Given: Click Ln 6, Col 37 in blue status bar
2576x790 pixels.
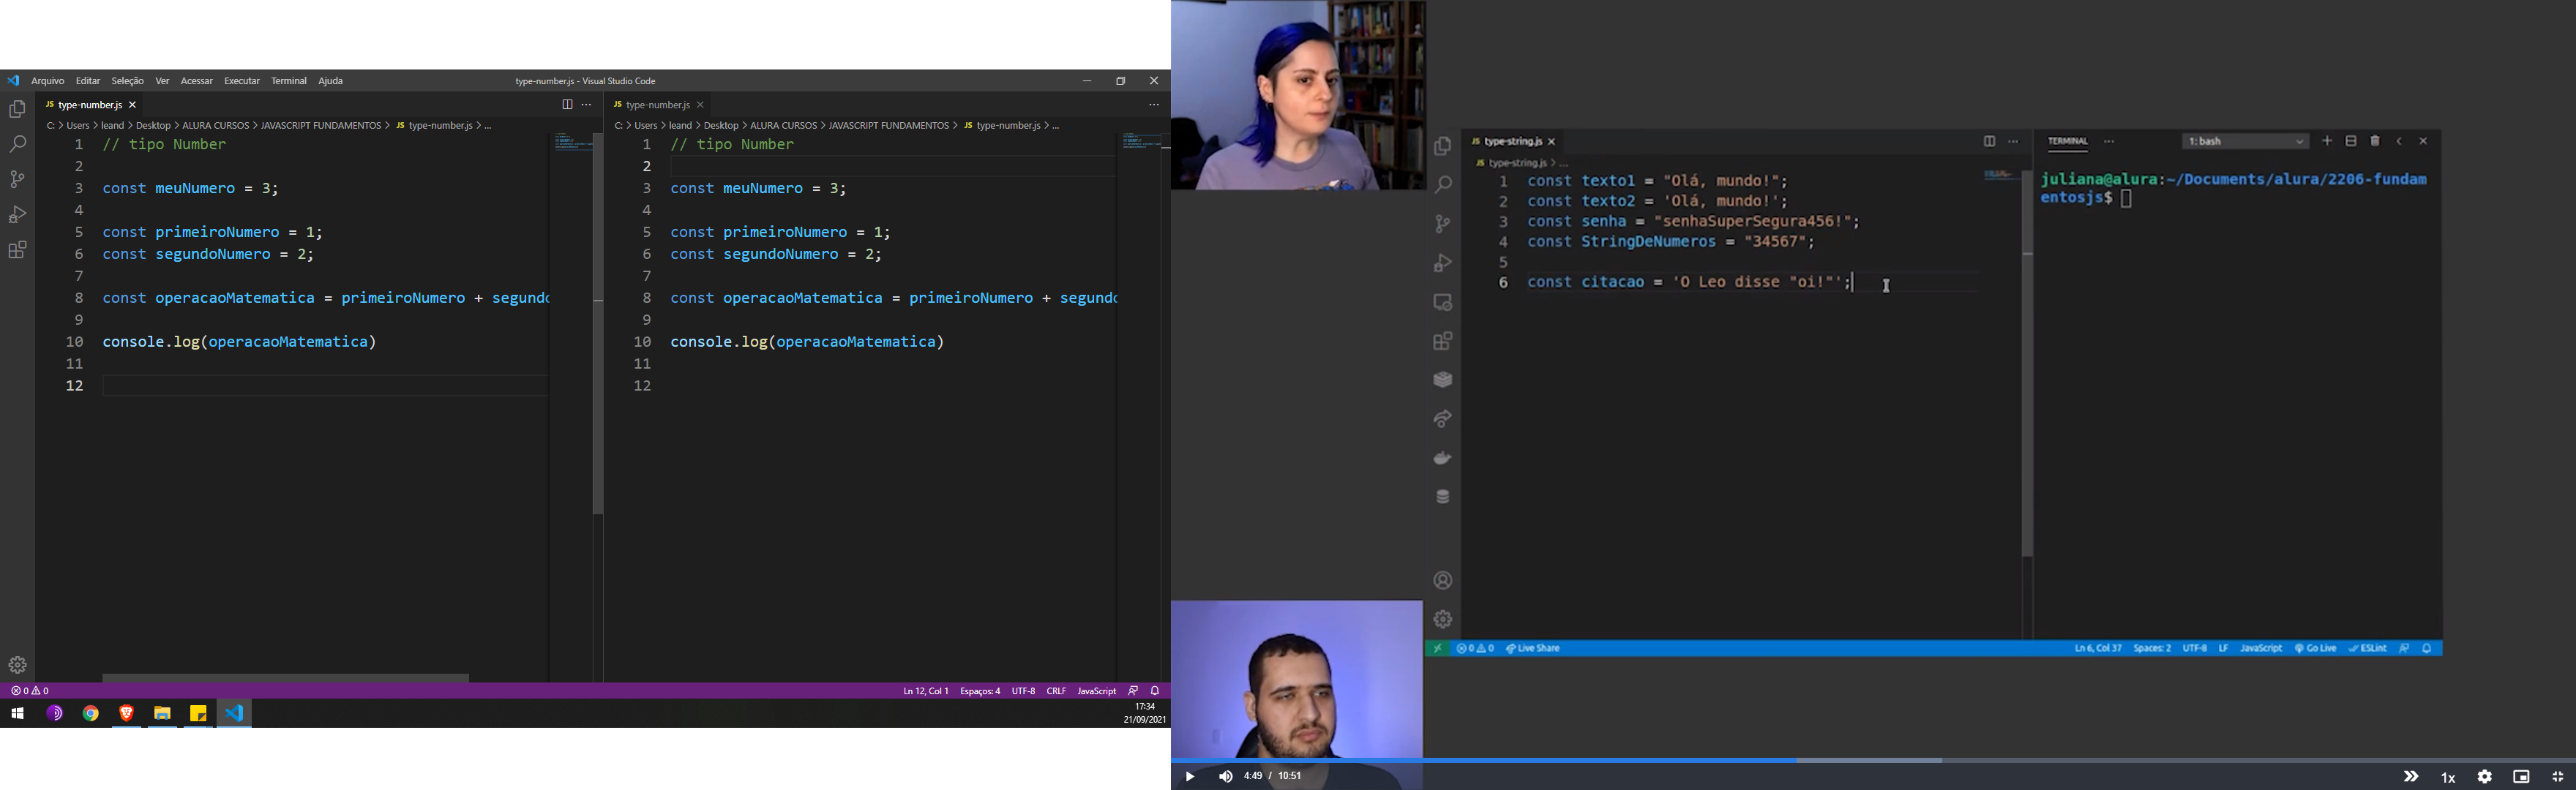Looking at the screenshot, I should tap(2098, 648).
